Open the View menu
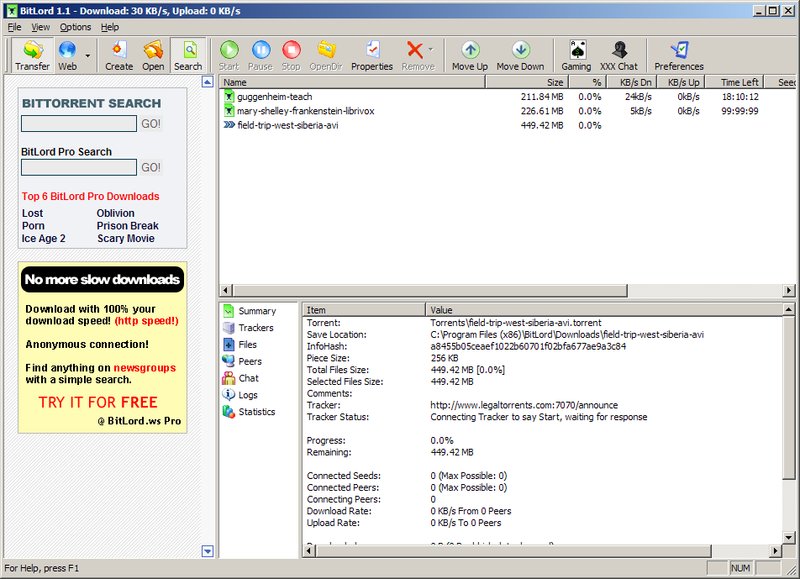 click(40, 27)
